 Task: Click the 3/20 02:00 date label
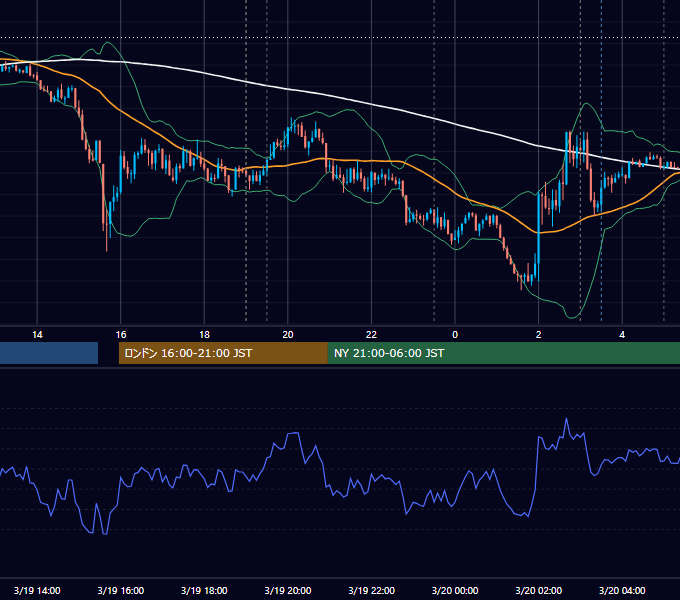coord(538,590)
